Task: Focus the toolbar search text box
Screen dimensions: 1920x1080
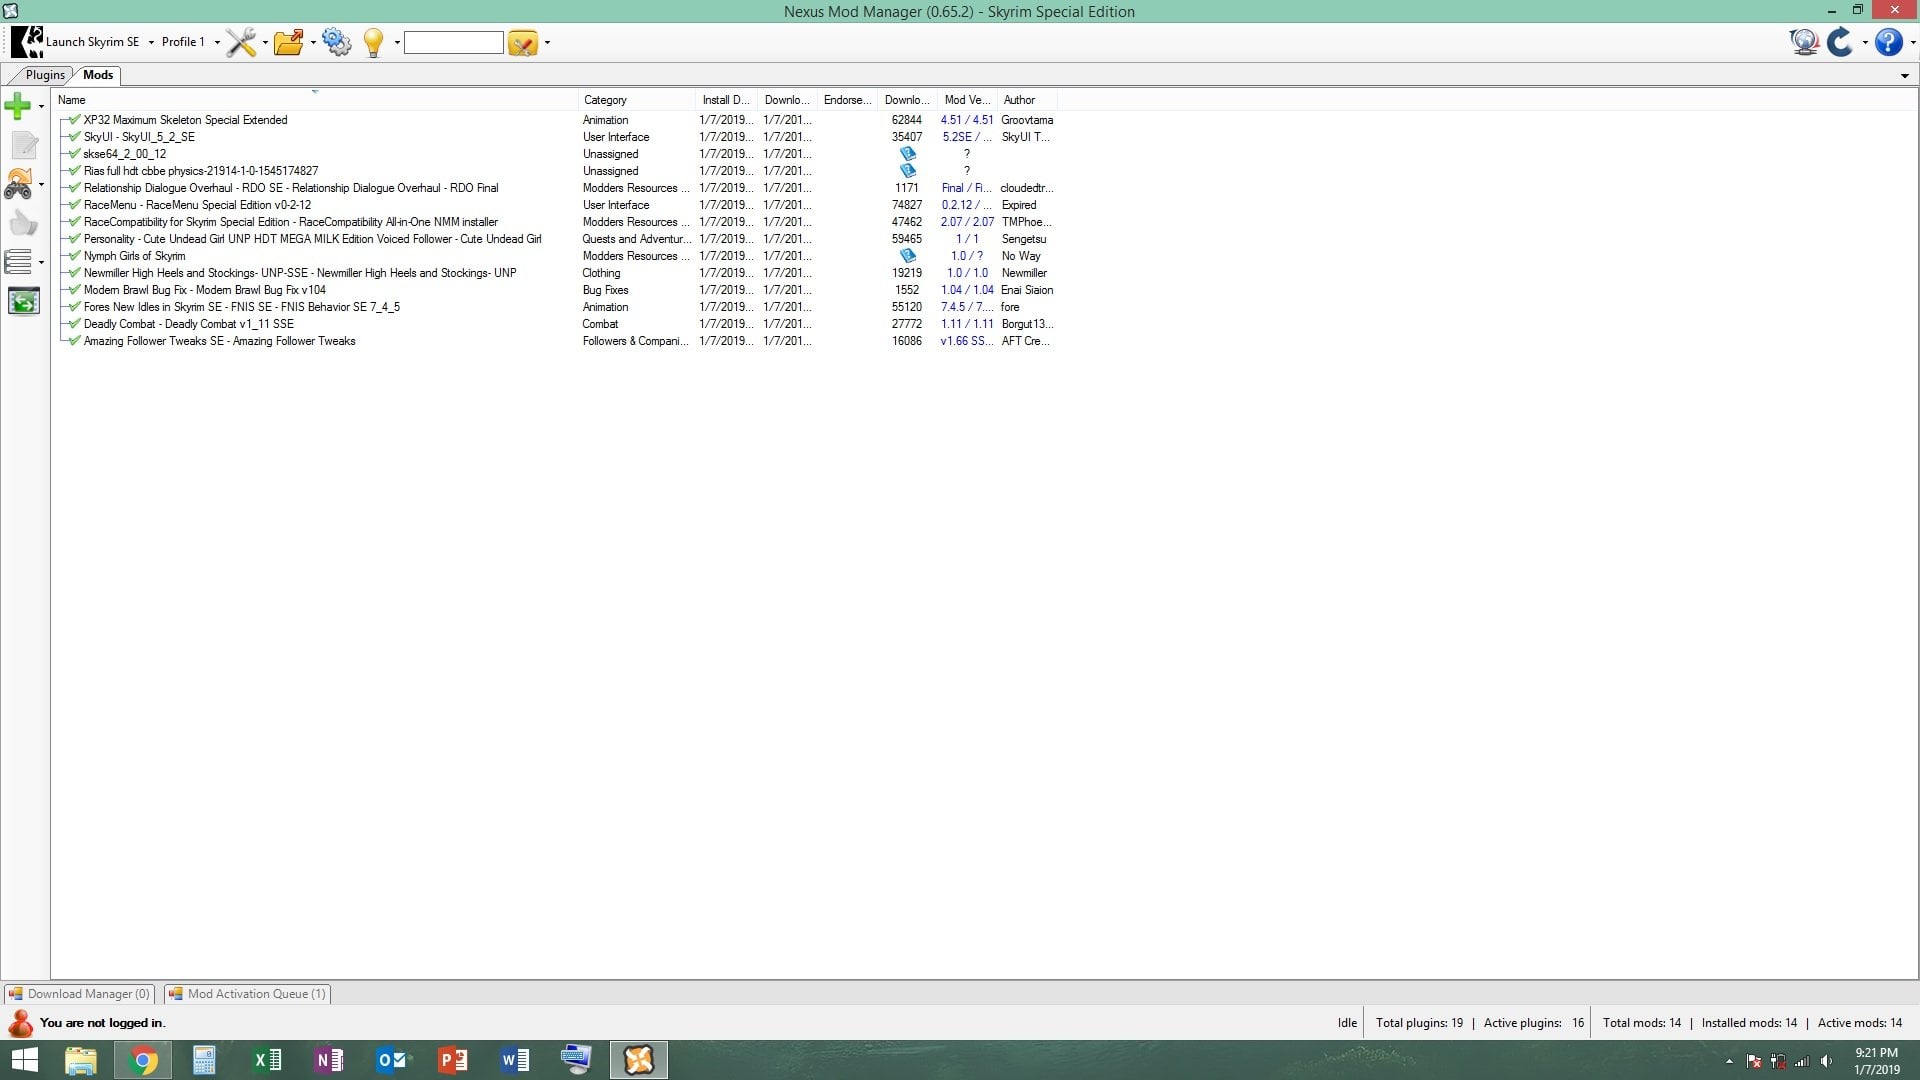Action: (x=453, y=42)
